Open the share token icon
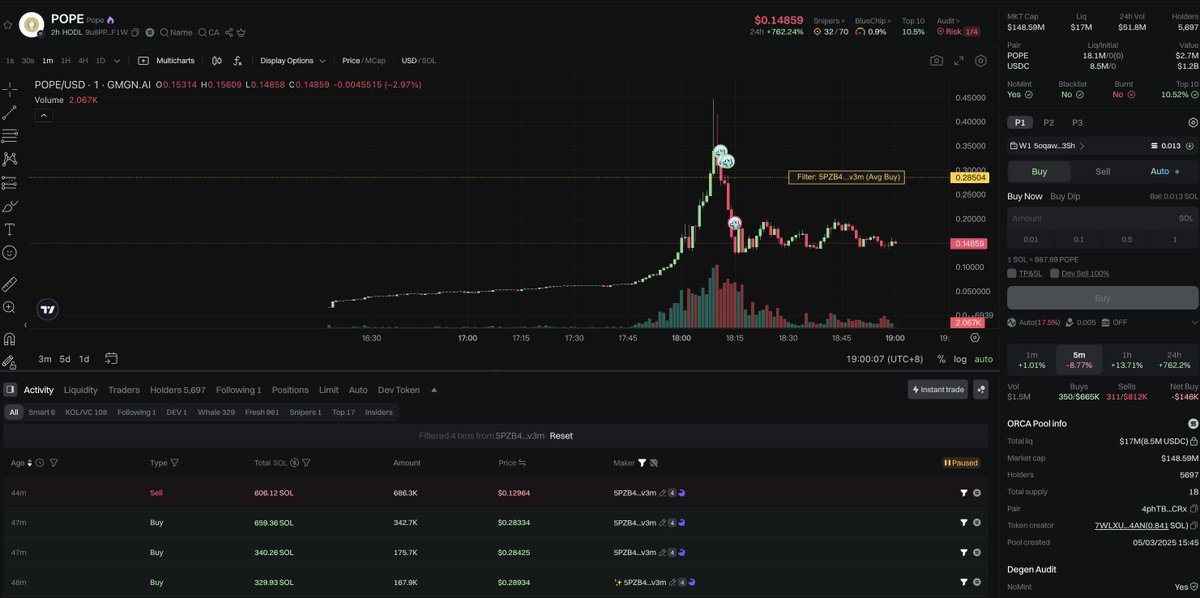 click(229, 33)
